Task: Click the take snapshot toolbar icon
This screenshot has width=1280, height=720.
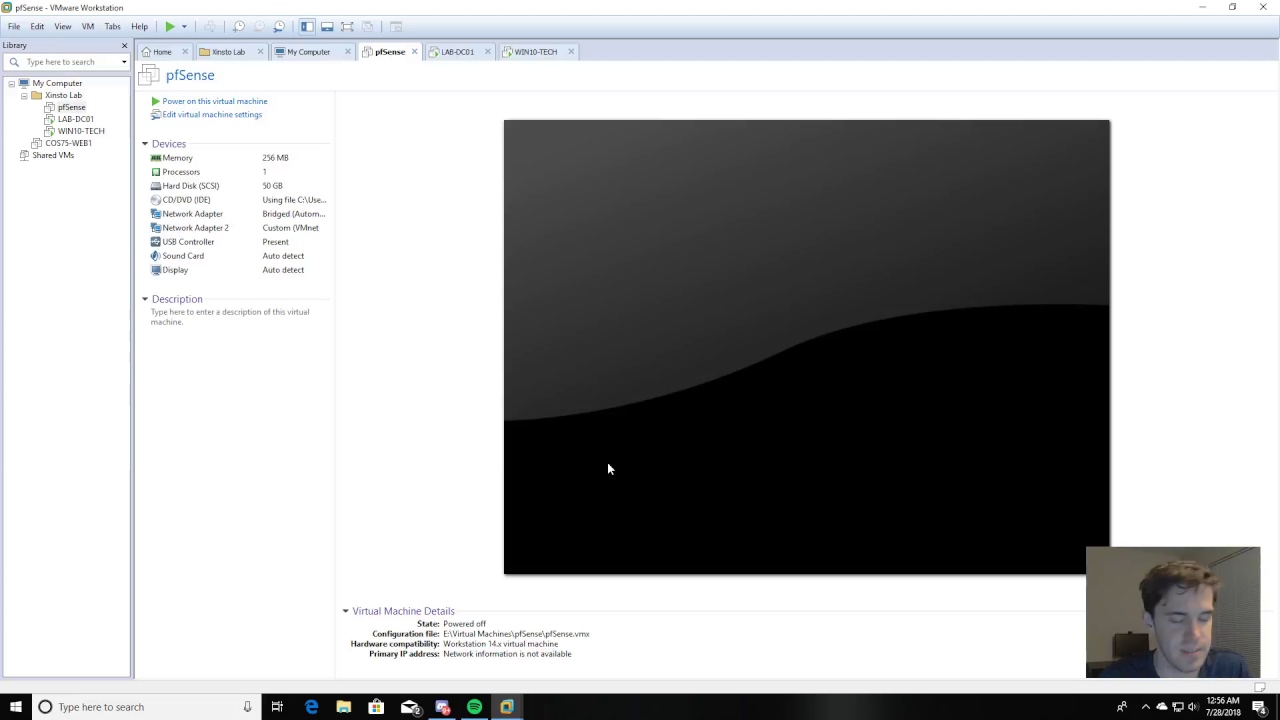Action: (x=239, y=27)
